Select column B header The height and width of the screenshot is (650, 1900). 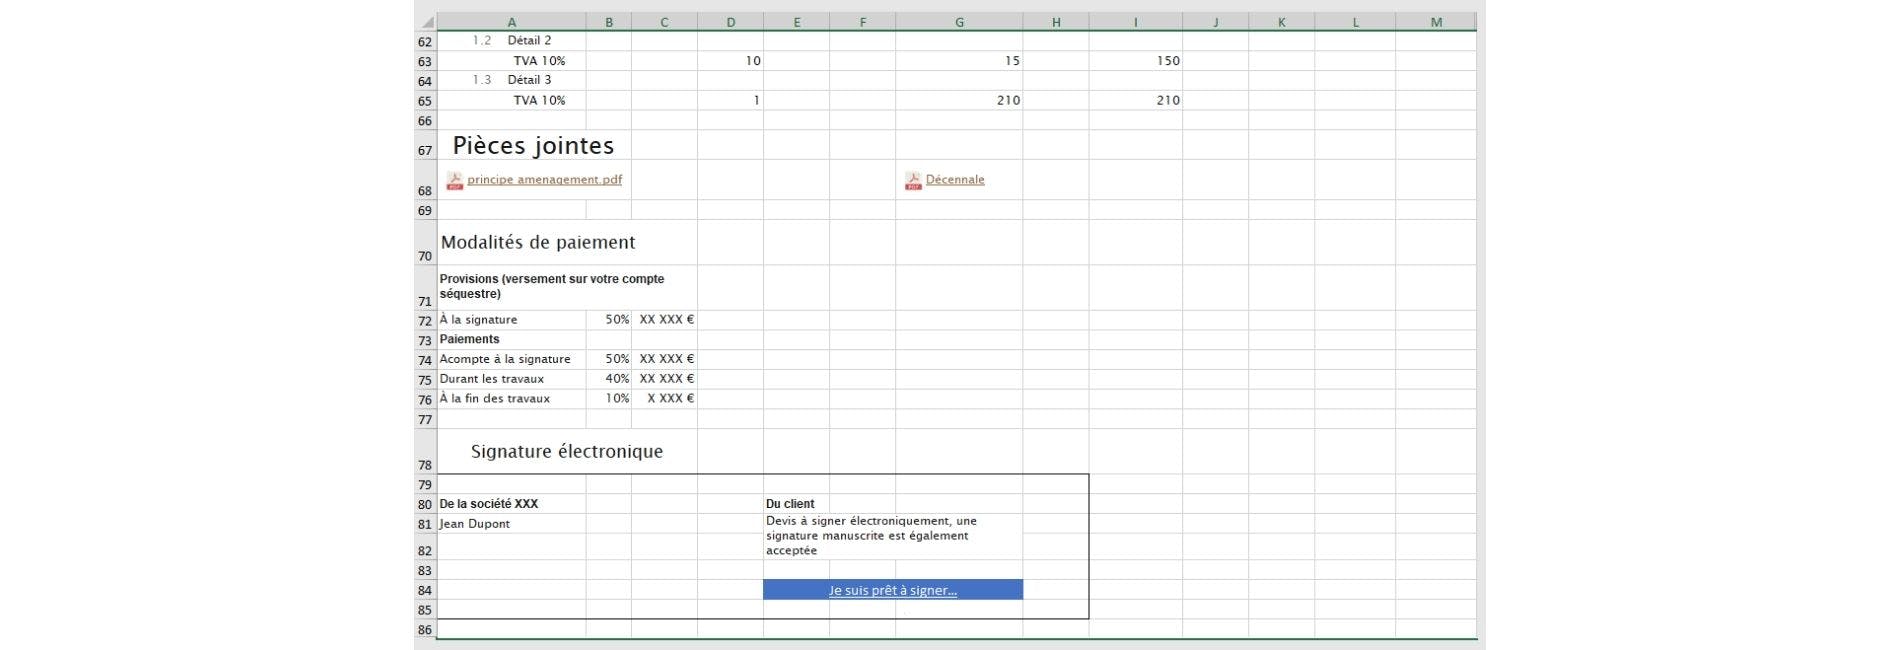pos(609,22)
